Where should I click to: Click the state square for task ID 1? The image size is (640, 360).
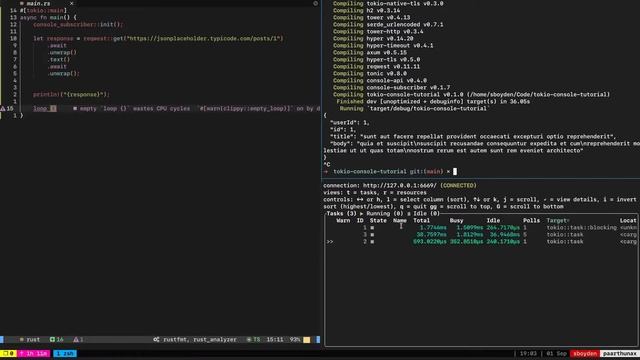[372, 227]
